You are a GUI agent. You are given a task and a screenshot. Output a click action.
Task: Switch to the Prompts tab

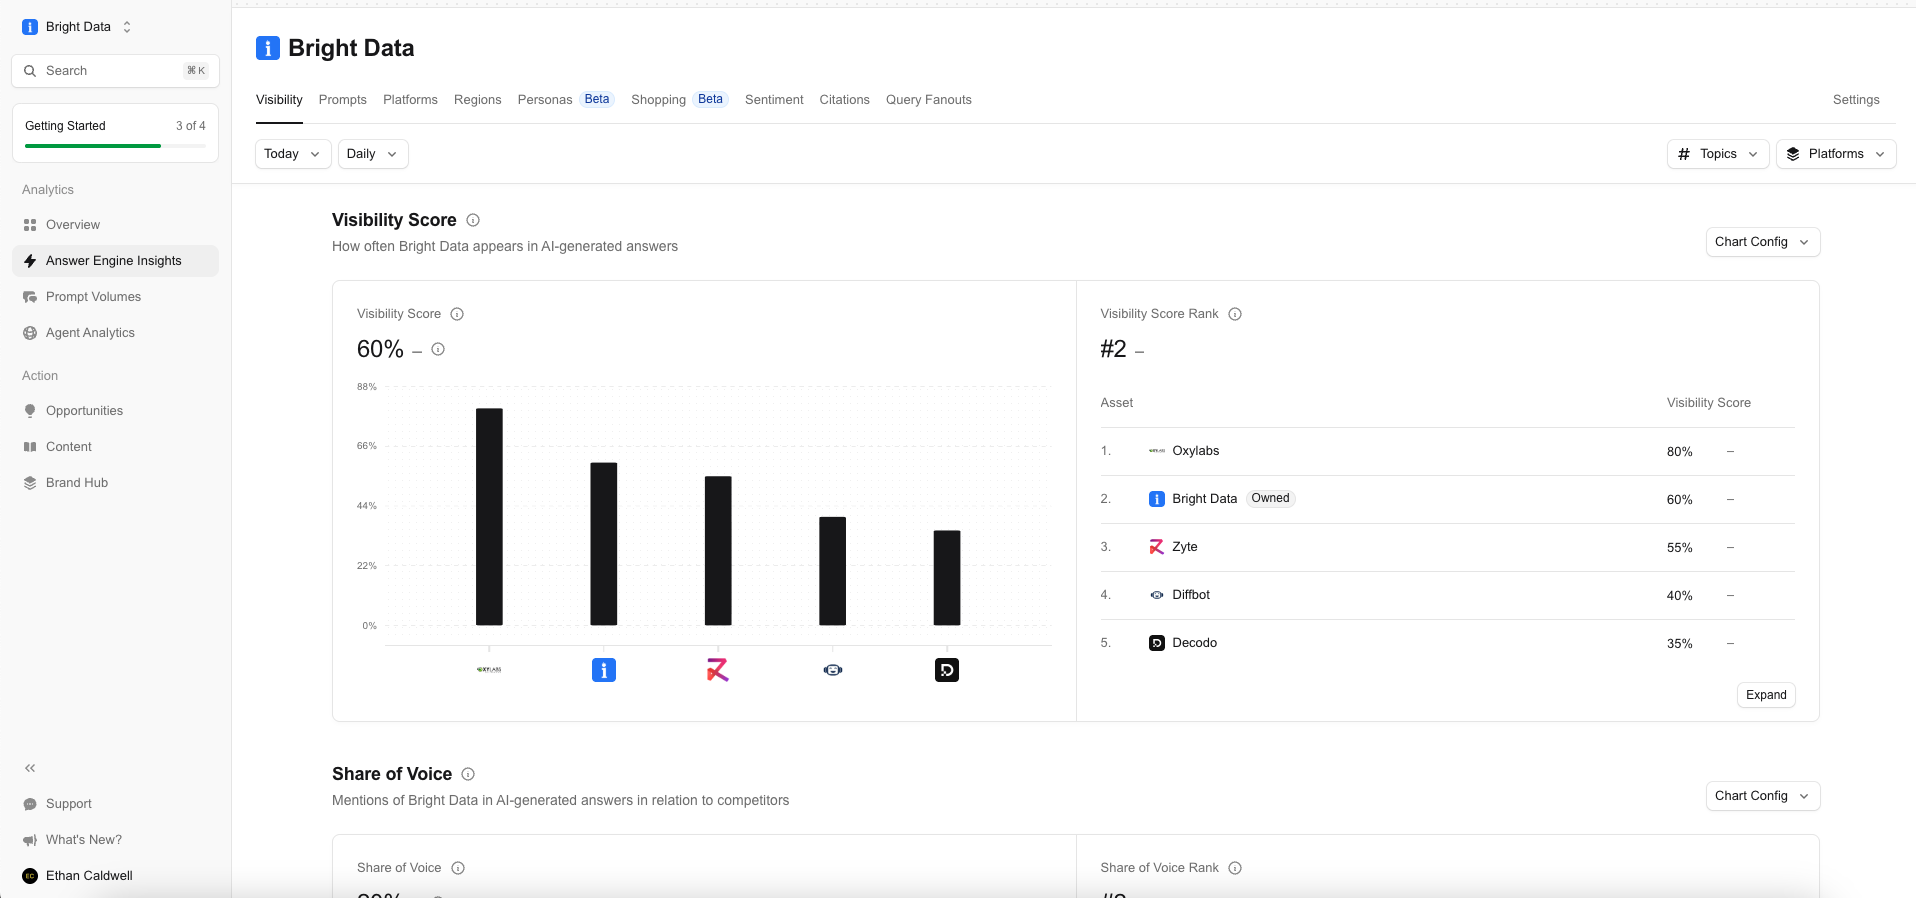(x=343, y=100)
